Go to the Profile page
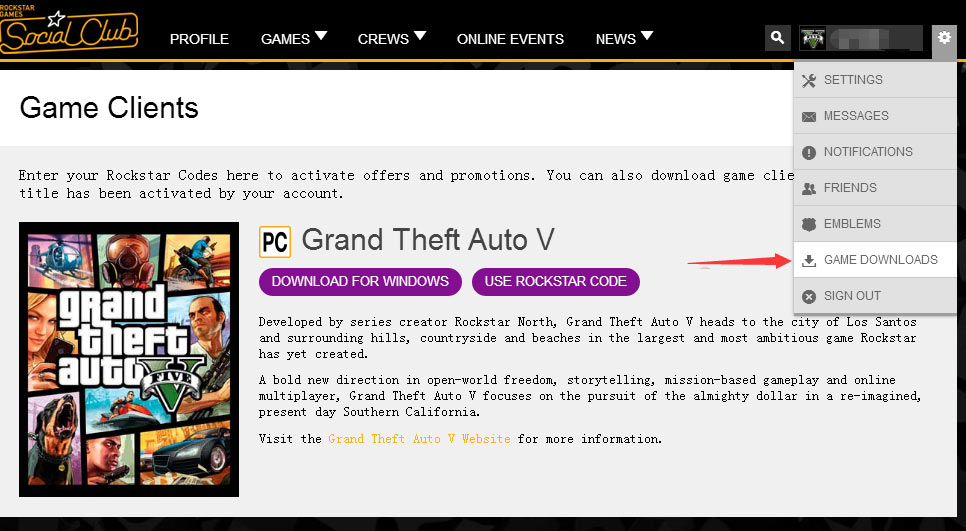966x531 pixels. tap(199, 39)
